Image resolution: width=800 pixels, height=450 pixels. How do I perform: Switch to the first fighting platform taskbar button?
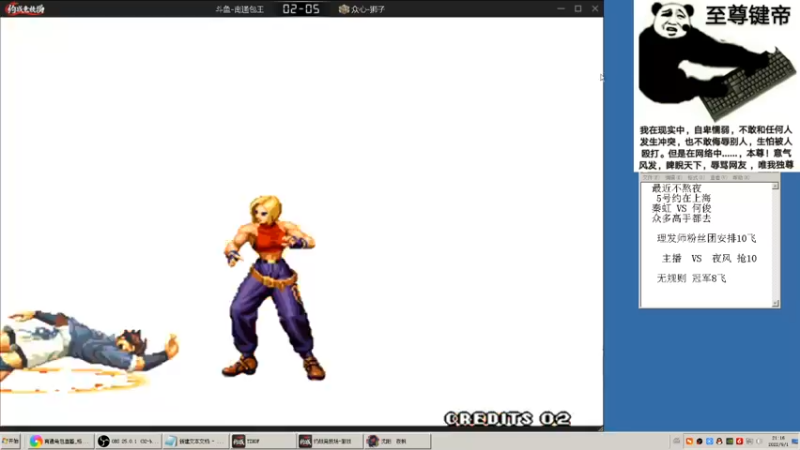coord(262,441)
